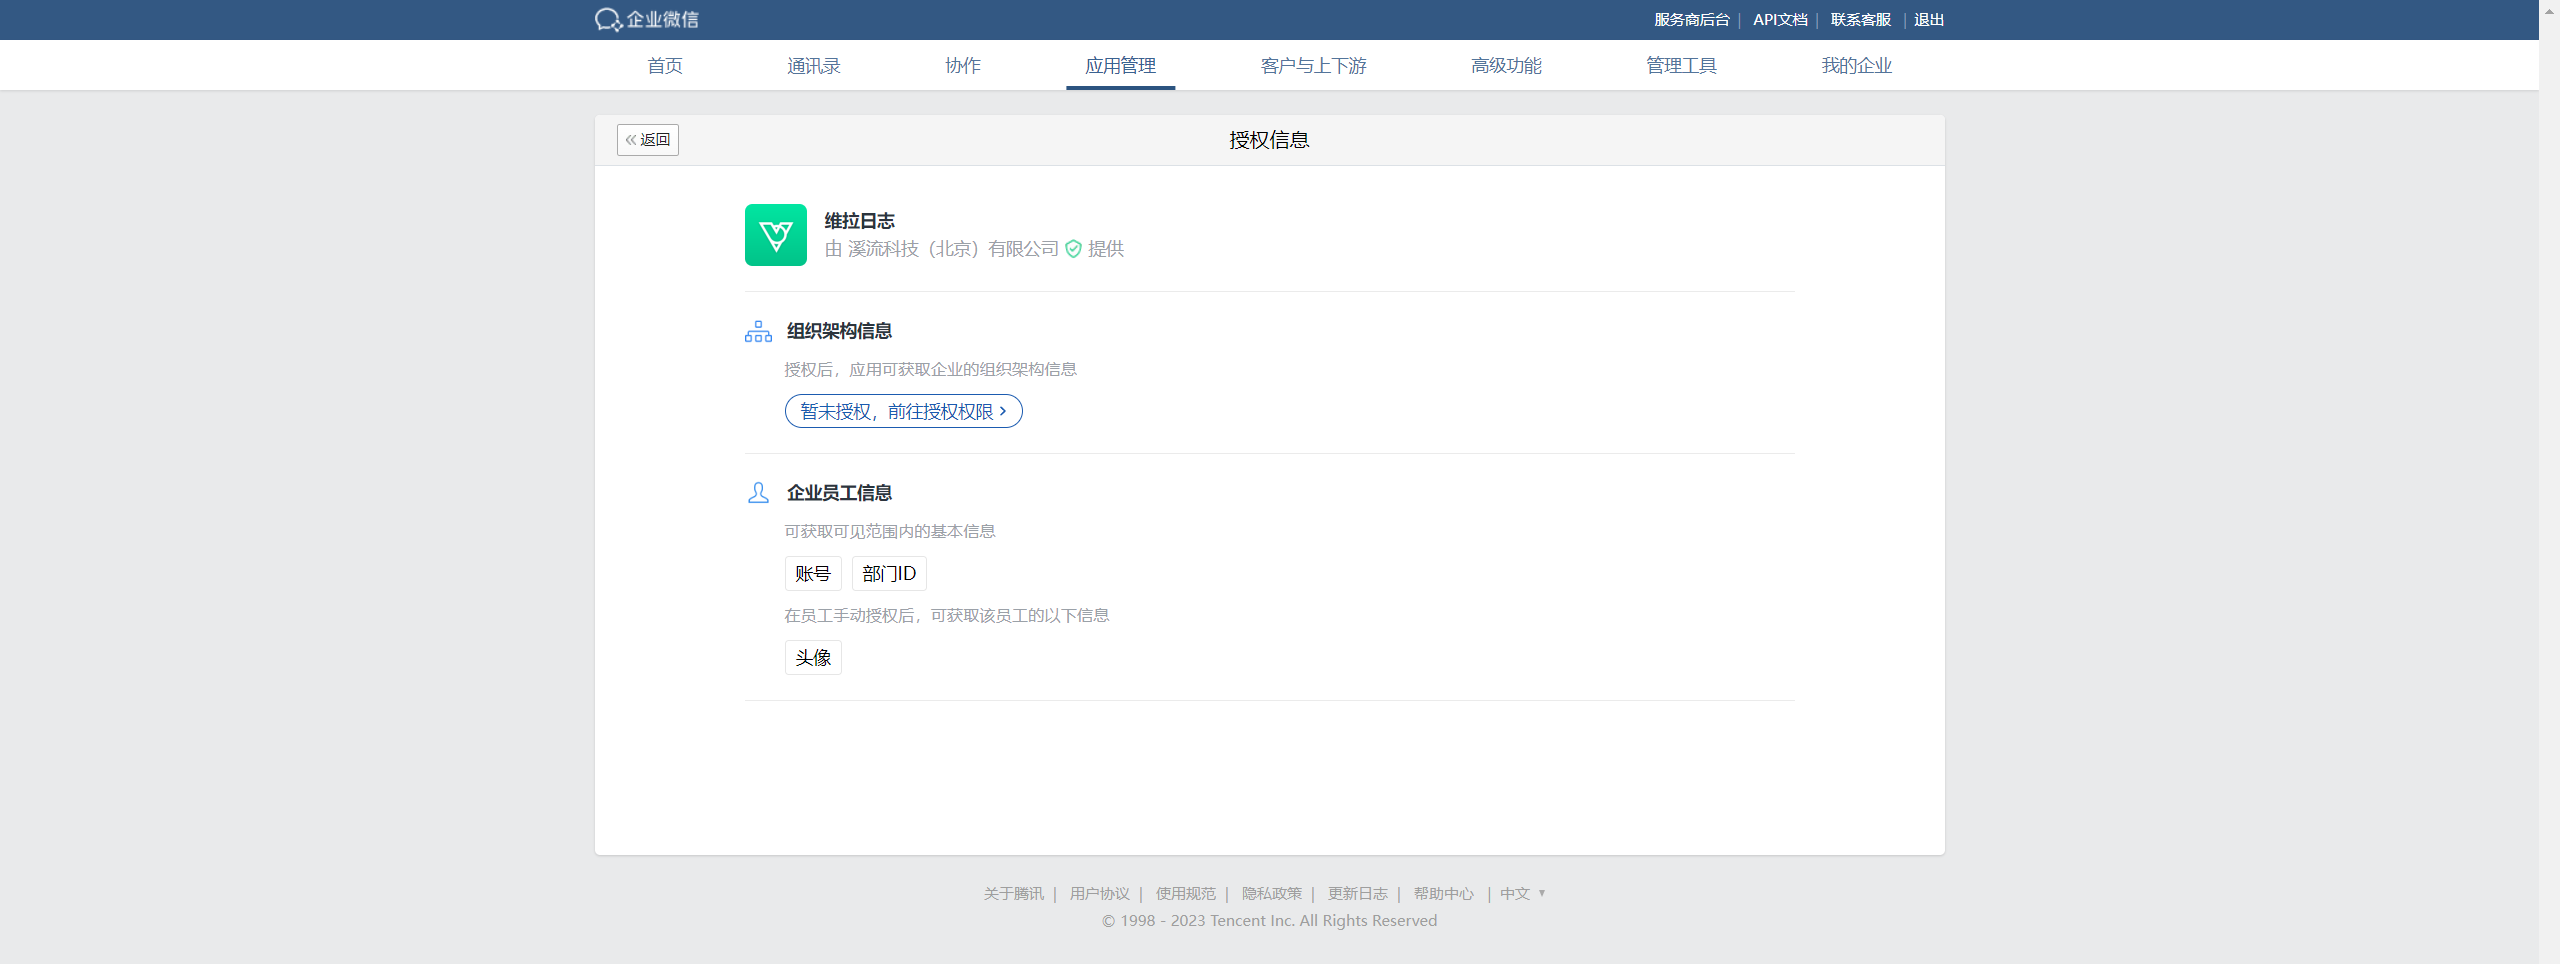This screenshot has height=964, width=2560.
Task: Open 帮助中心 footer link
Action: (1443, 894)
